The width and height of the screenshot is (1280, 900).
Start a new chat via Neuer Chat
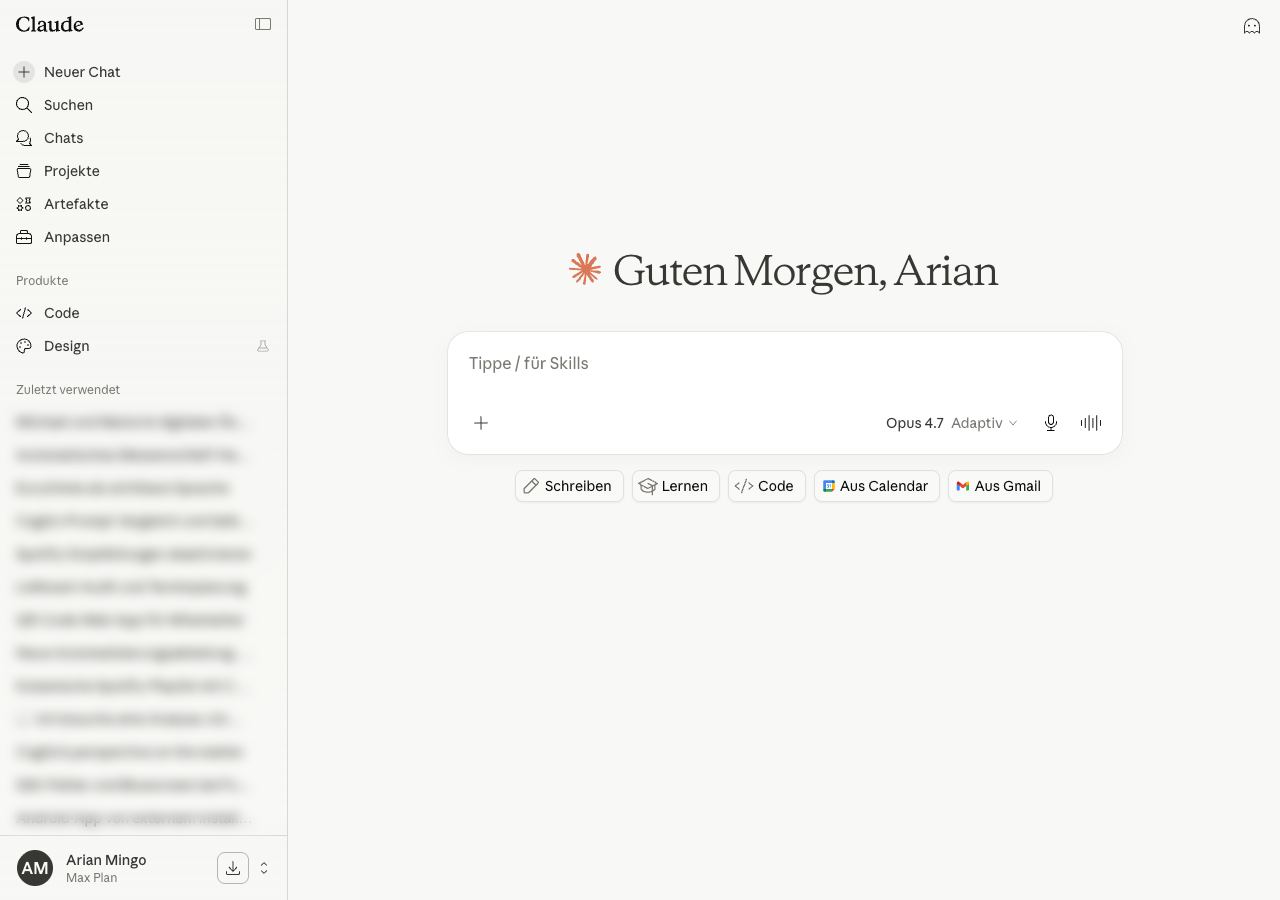click(143, 72)
